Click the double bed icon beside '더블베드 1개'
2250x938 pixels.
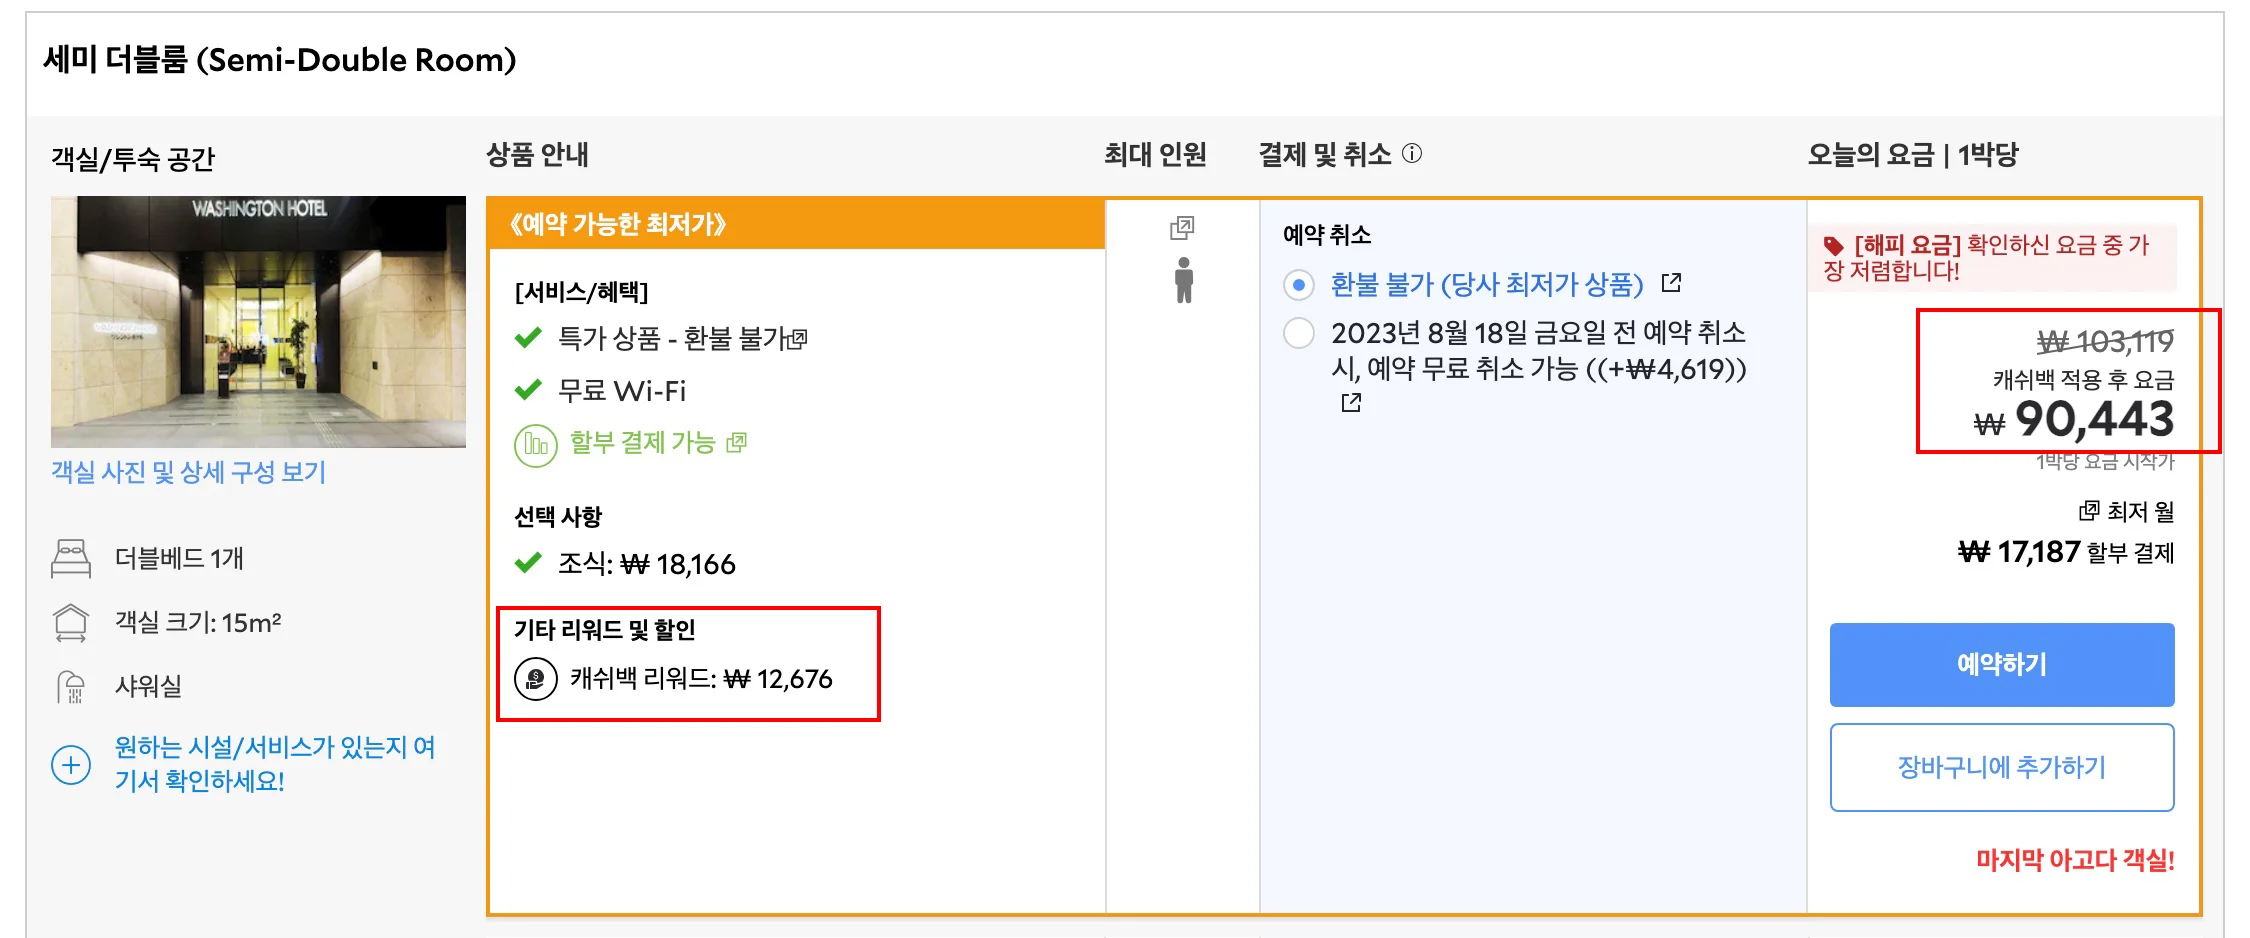pos(69,557)
